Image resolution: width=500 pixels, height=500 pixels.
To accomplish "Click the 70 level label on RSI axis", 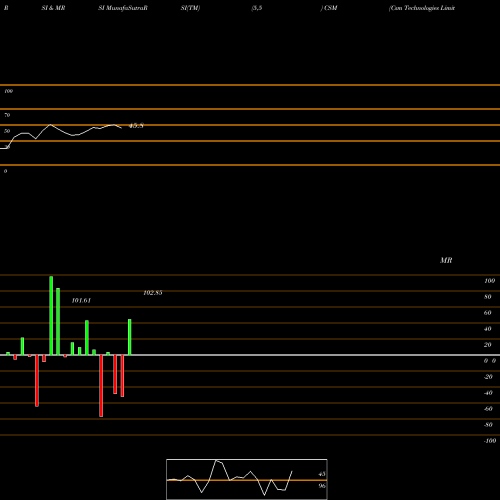I will 7,115.
